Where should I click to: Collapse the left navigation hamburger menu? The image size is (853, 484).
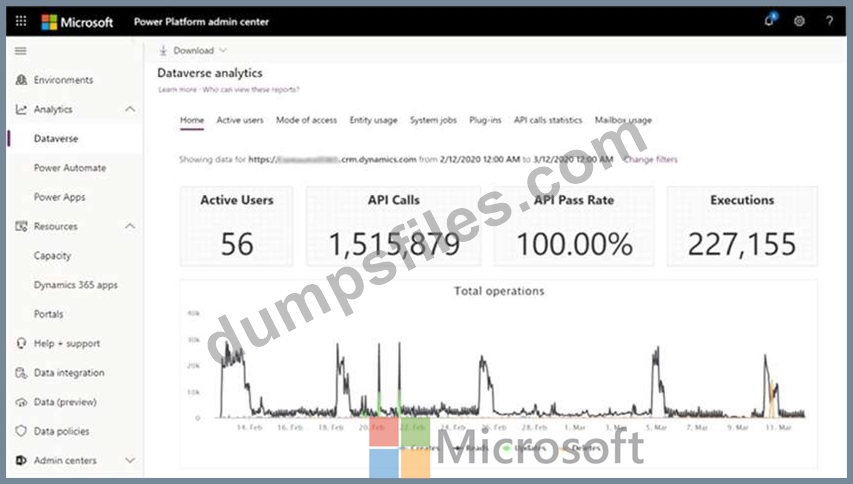point(20,50)
